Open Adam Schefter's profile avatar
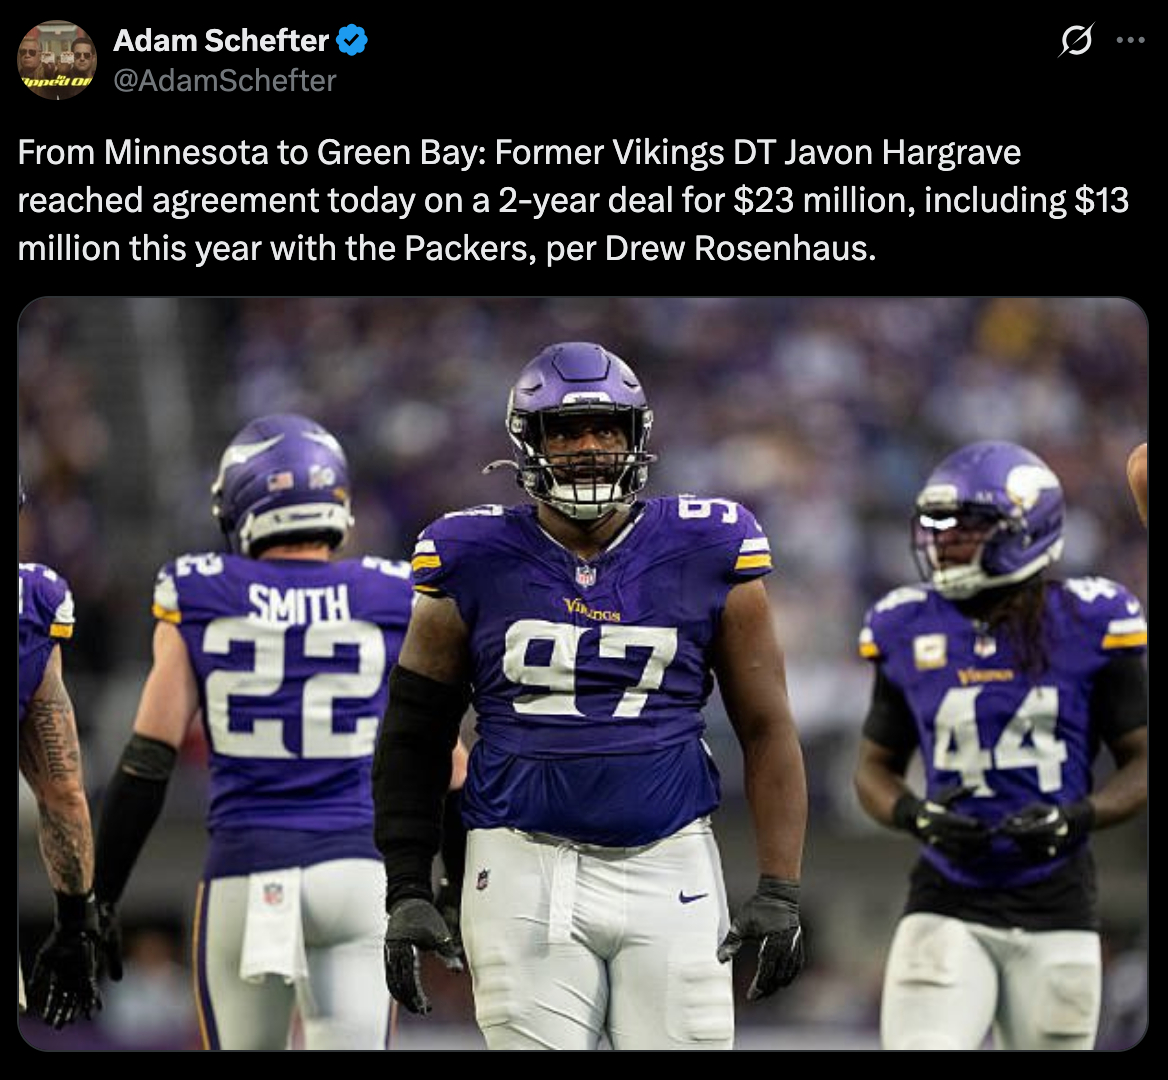1168x1080 pixels. pyautogui.click(x=57, y=60)
